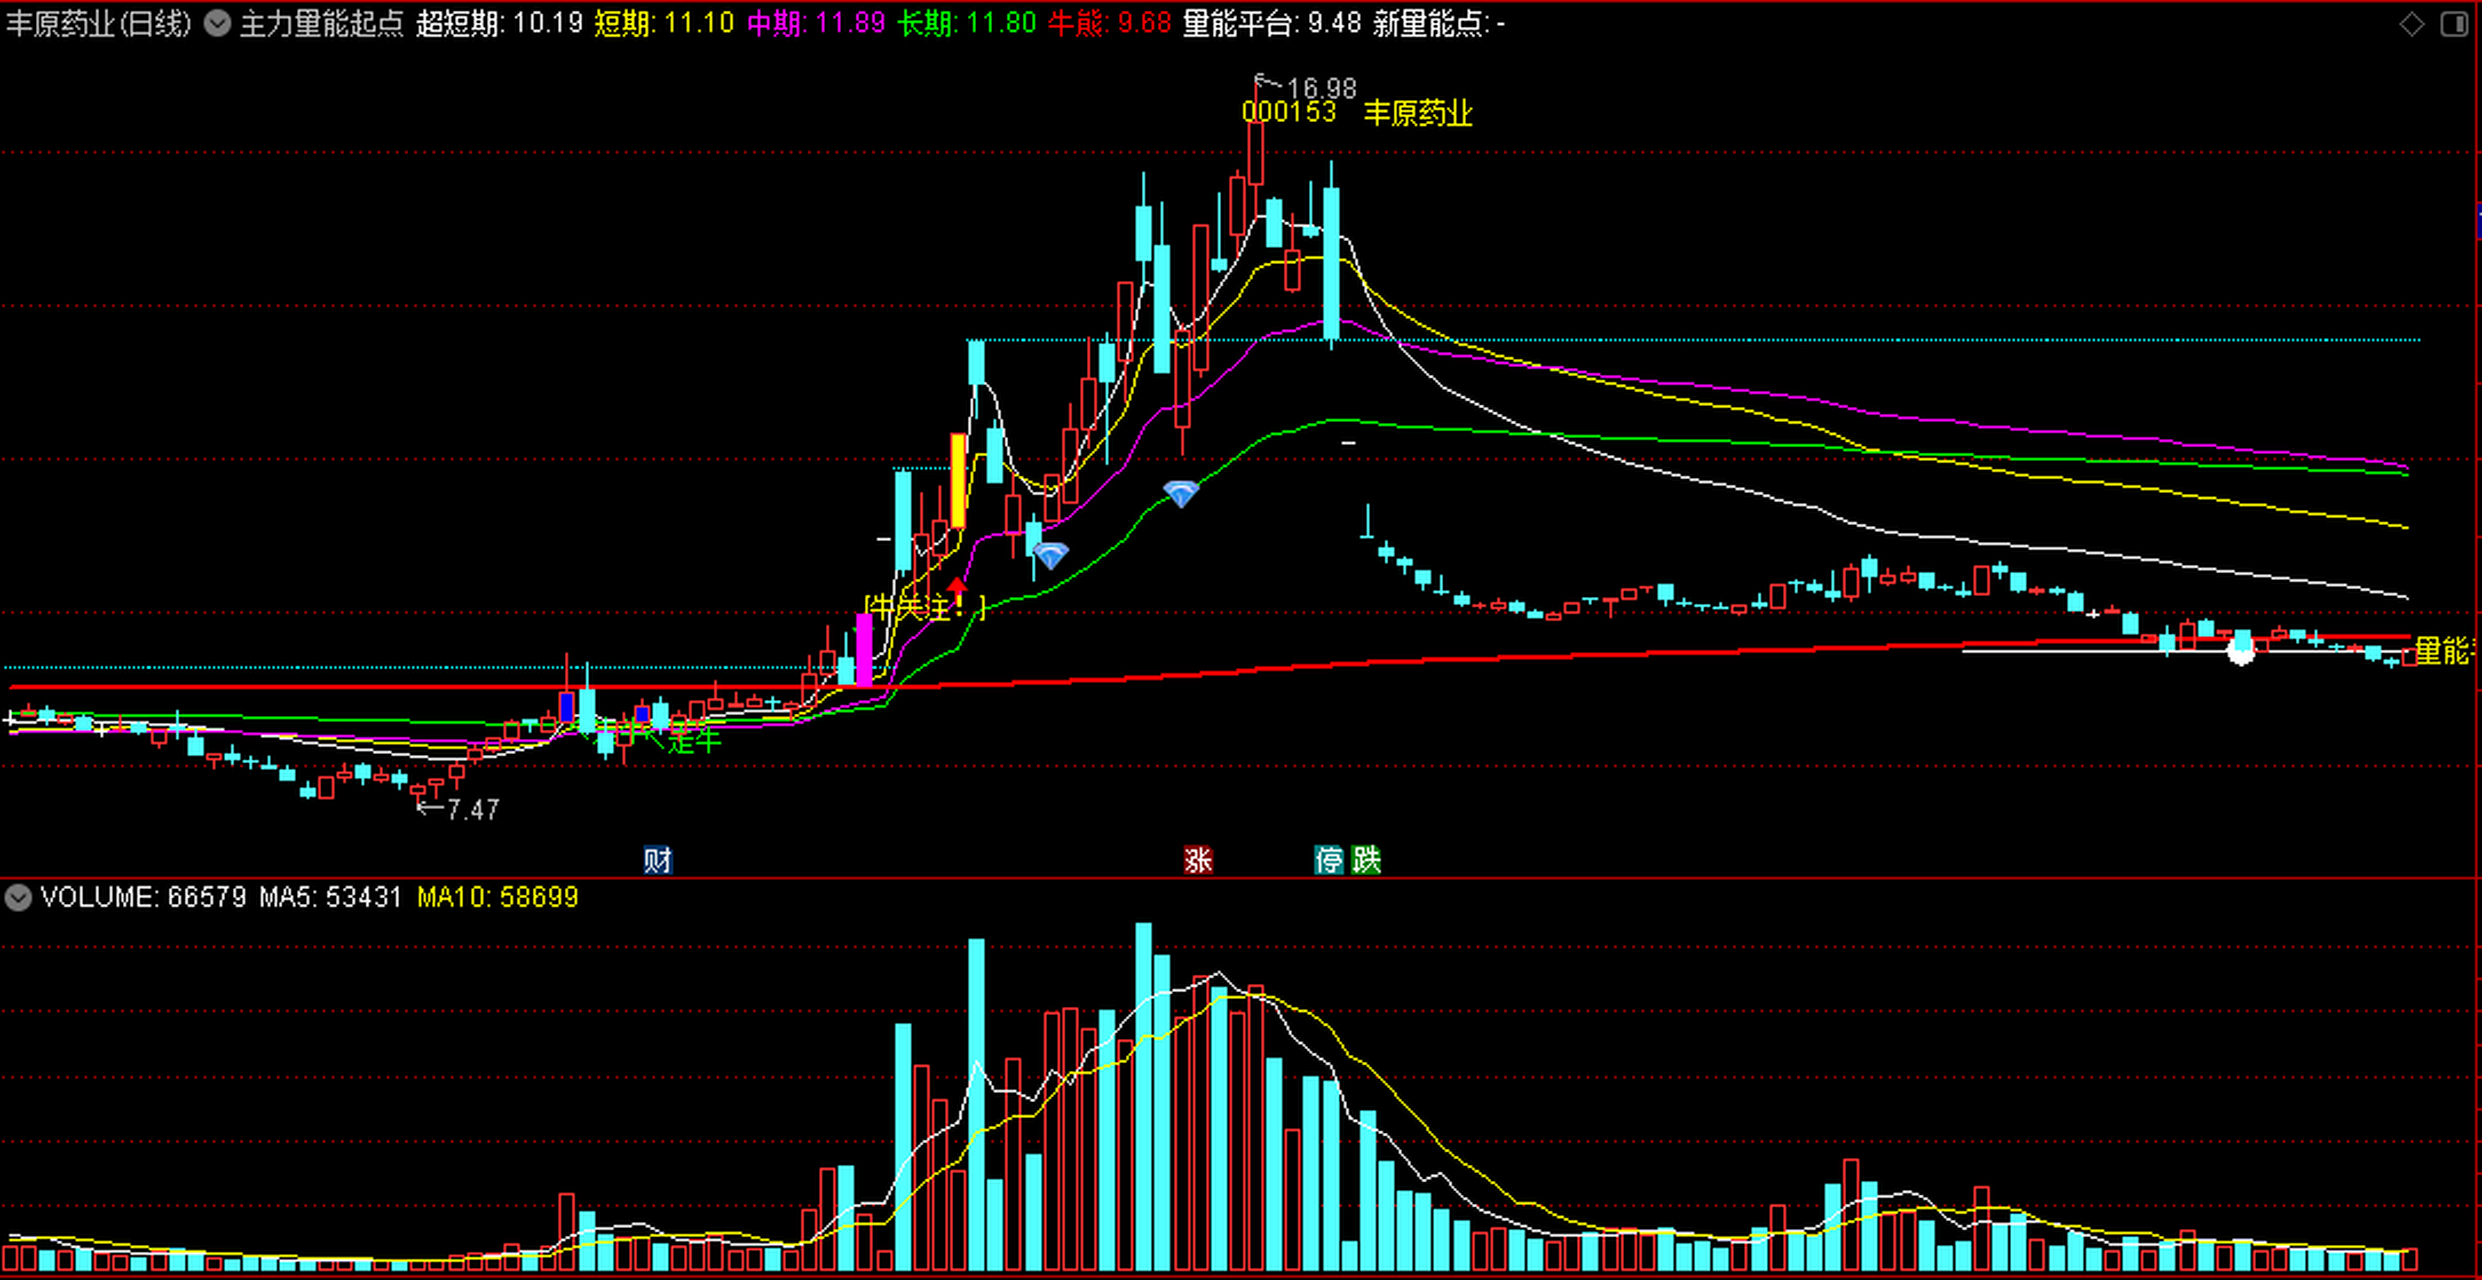2482x1280 pixels.
Task: Click the 16.98 high price label
Action: [1321, 89]
